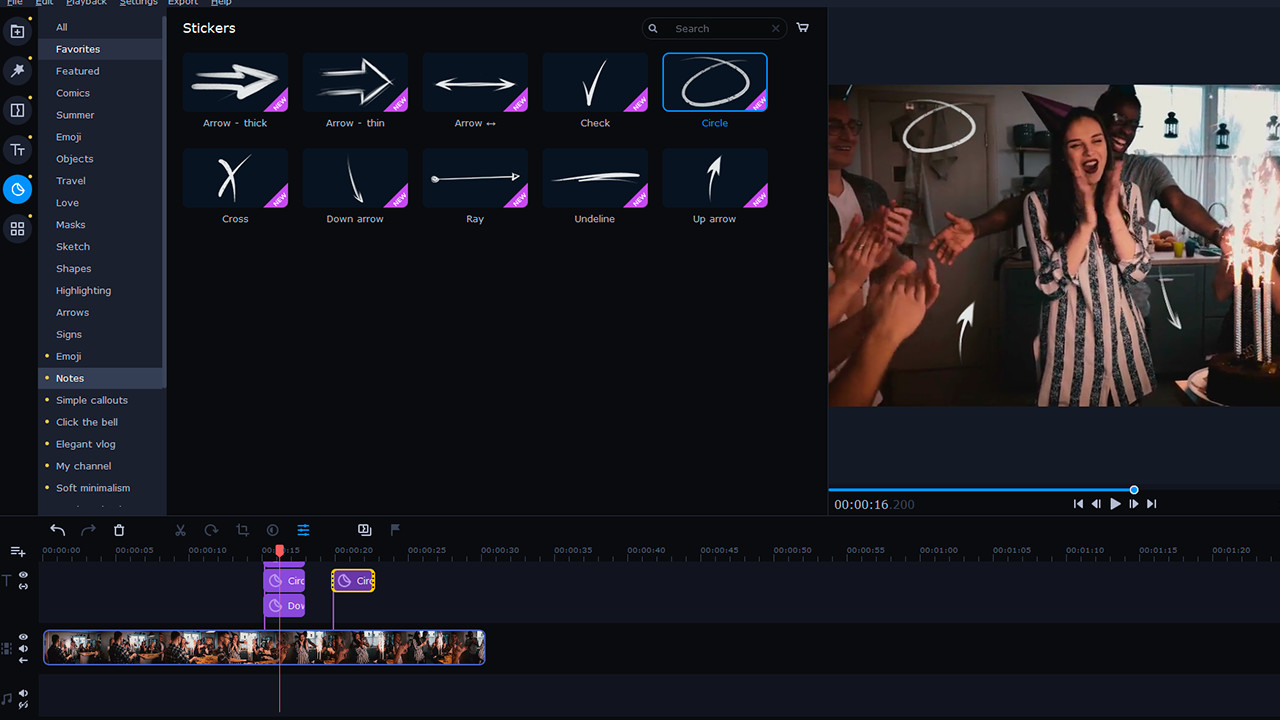This screenshot has width=1280, height=720.
Task: Open the More Tools grid panel
Action: point(16,228)
